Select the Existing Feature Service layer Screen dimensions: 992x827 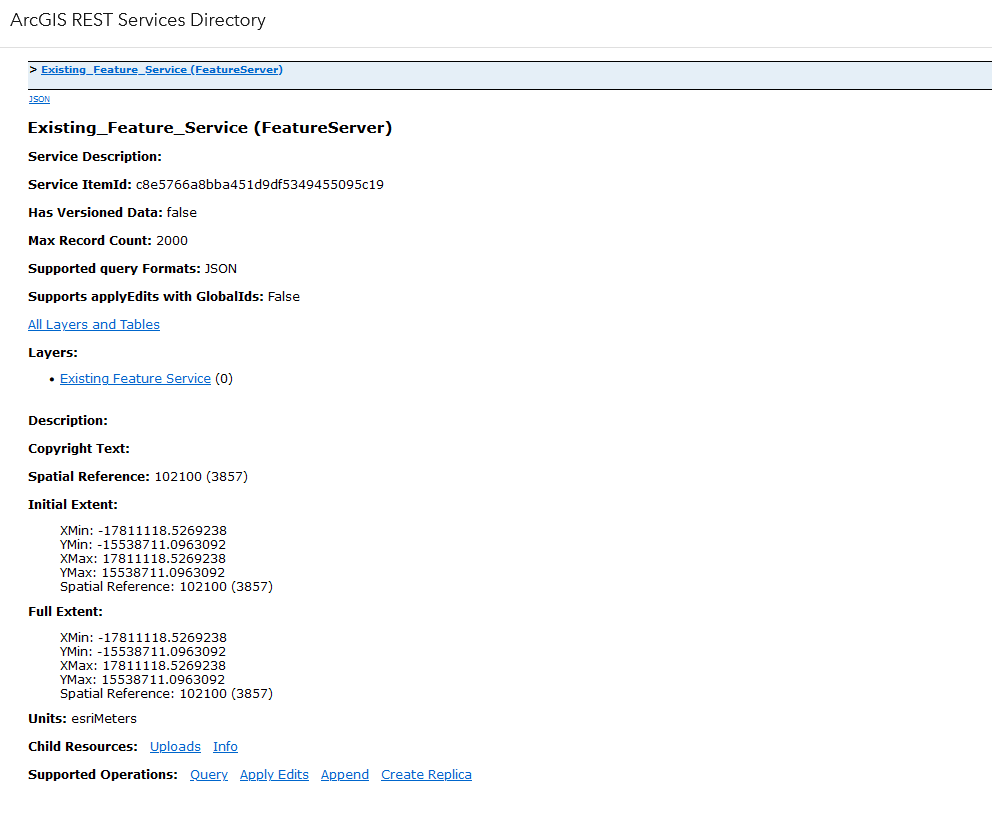tap(134, 378)
